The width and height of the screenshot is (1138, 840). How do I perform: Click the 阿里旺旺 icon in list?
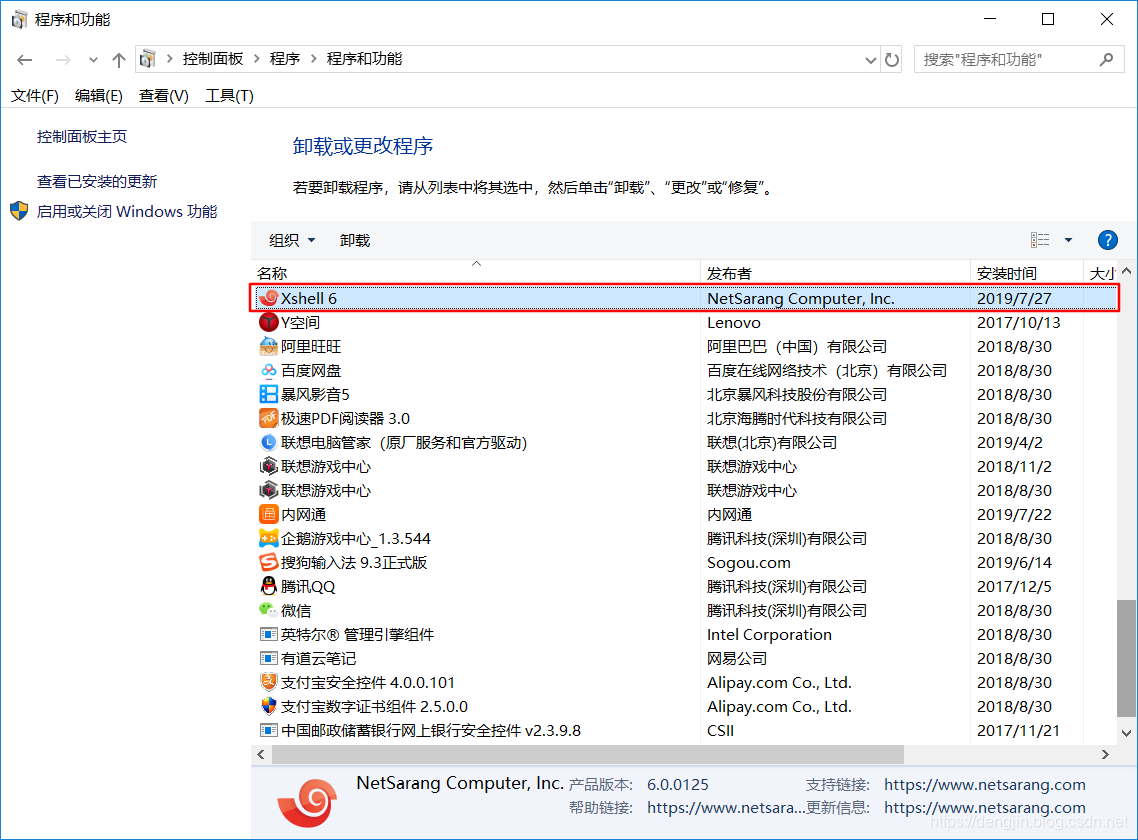(269, 346)
